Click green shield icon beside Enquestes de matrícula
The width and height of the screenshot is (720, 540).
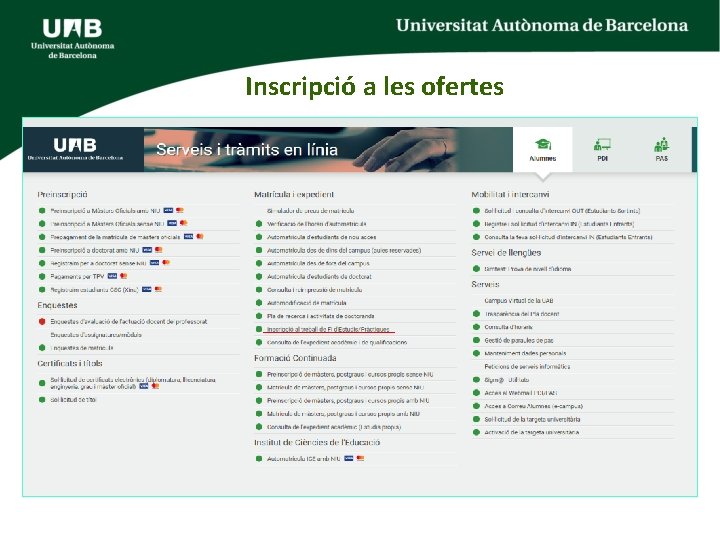coord(42,348)
